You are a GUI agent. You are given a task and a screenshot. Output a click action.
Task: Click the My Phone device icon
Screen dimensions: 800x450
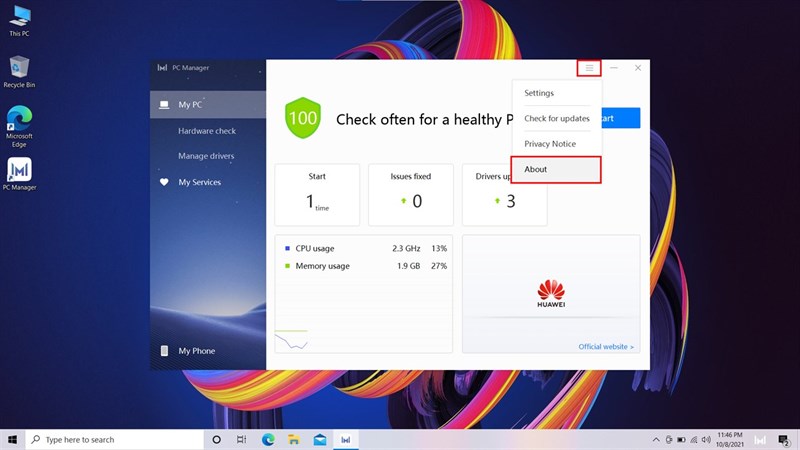coord(164,351)
